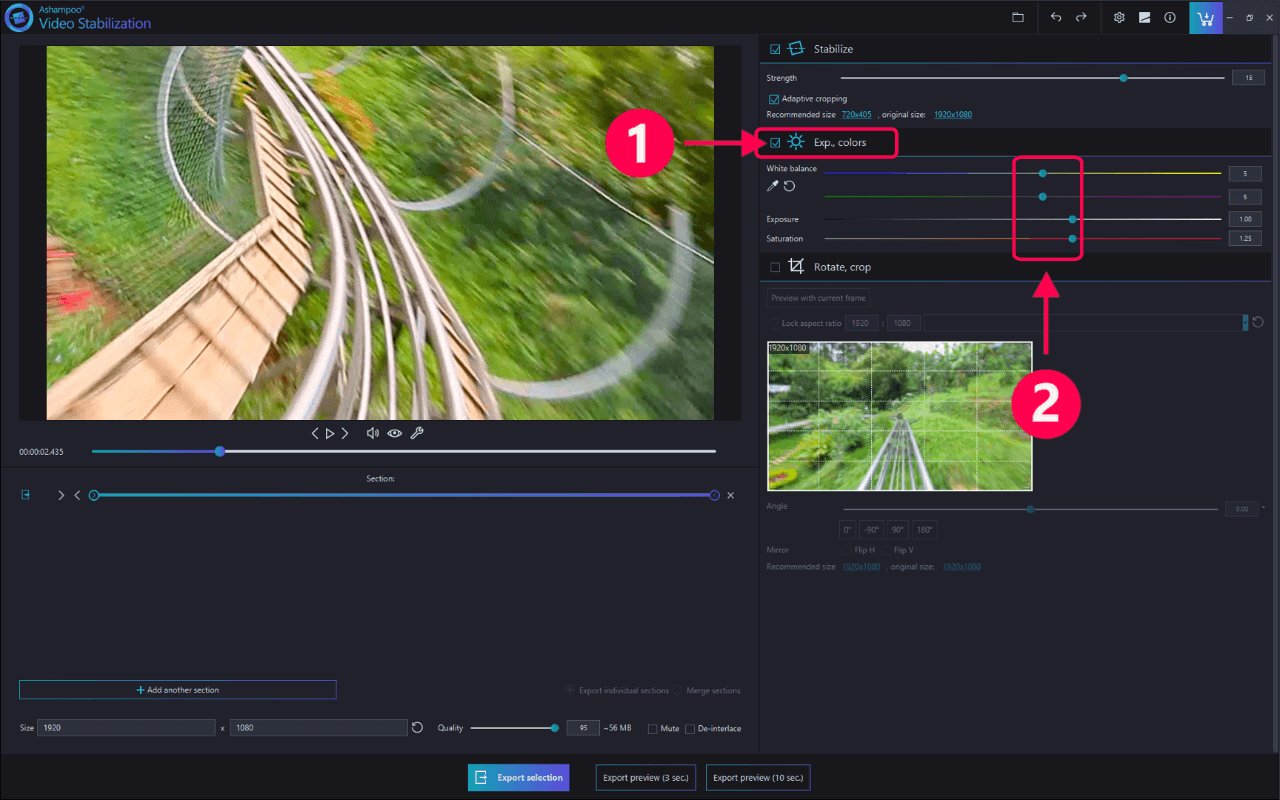Select the Merge sections radio button

(x=678, y=690)
